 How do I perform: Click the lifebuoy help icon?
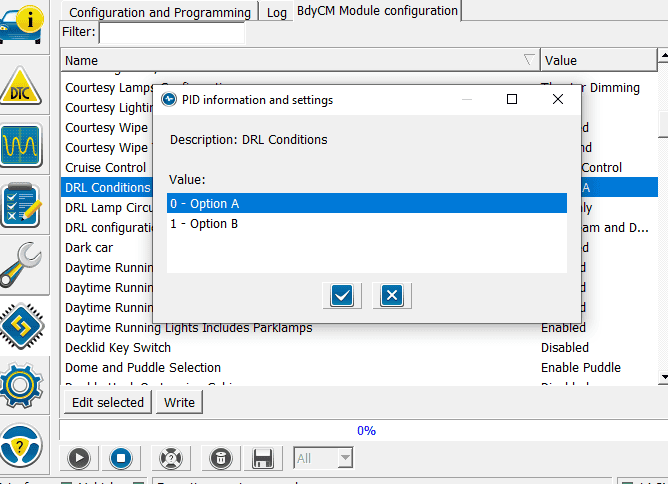171,458
